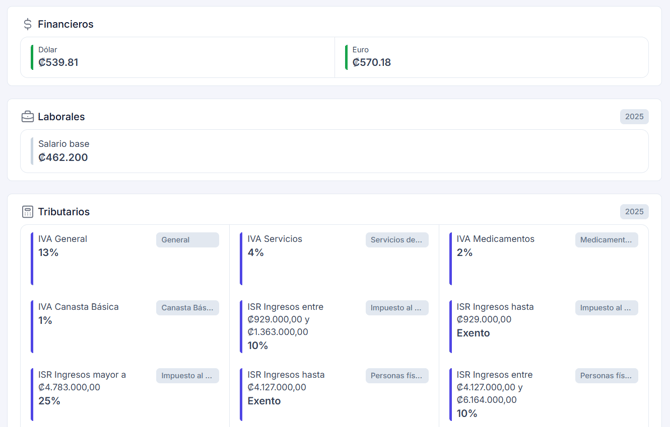Viewport: 670px width, 427px height.
Task: Open the Dólar exchange rate card
Action: (180, 57)
